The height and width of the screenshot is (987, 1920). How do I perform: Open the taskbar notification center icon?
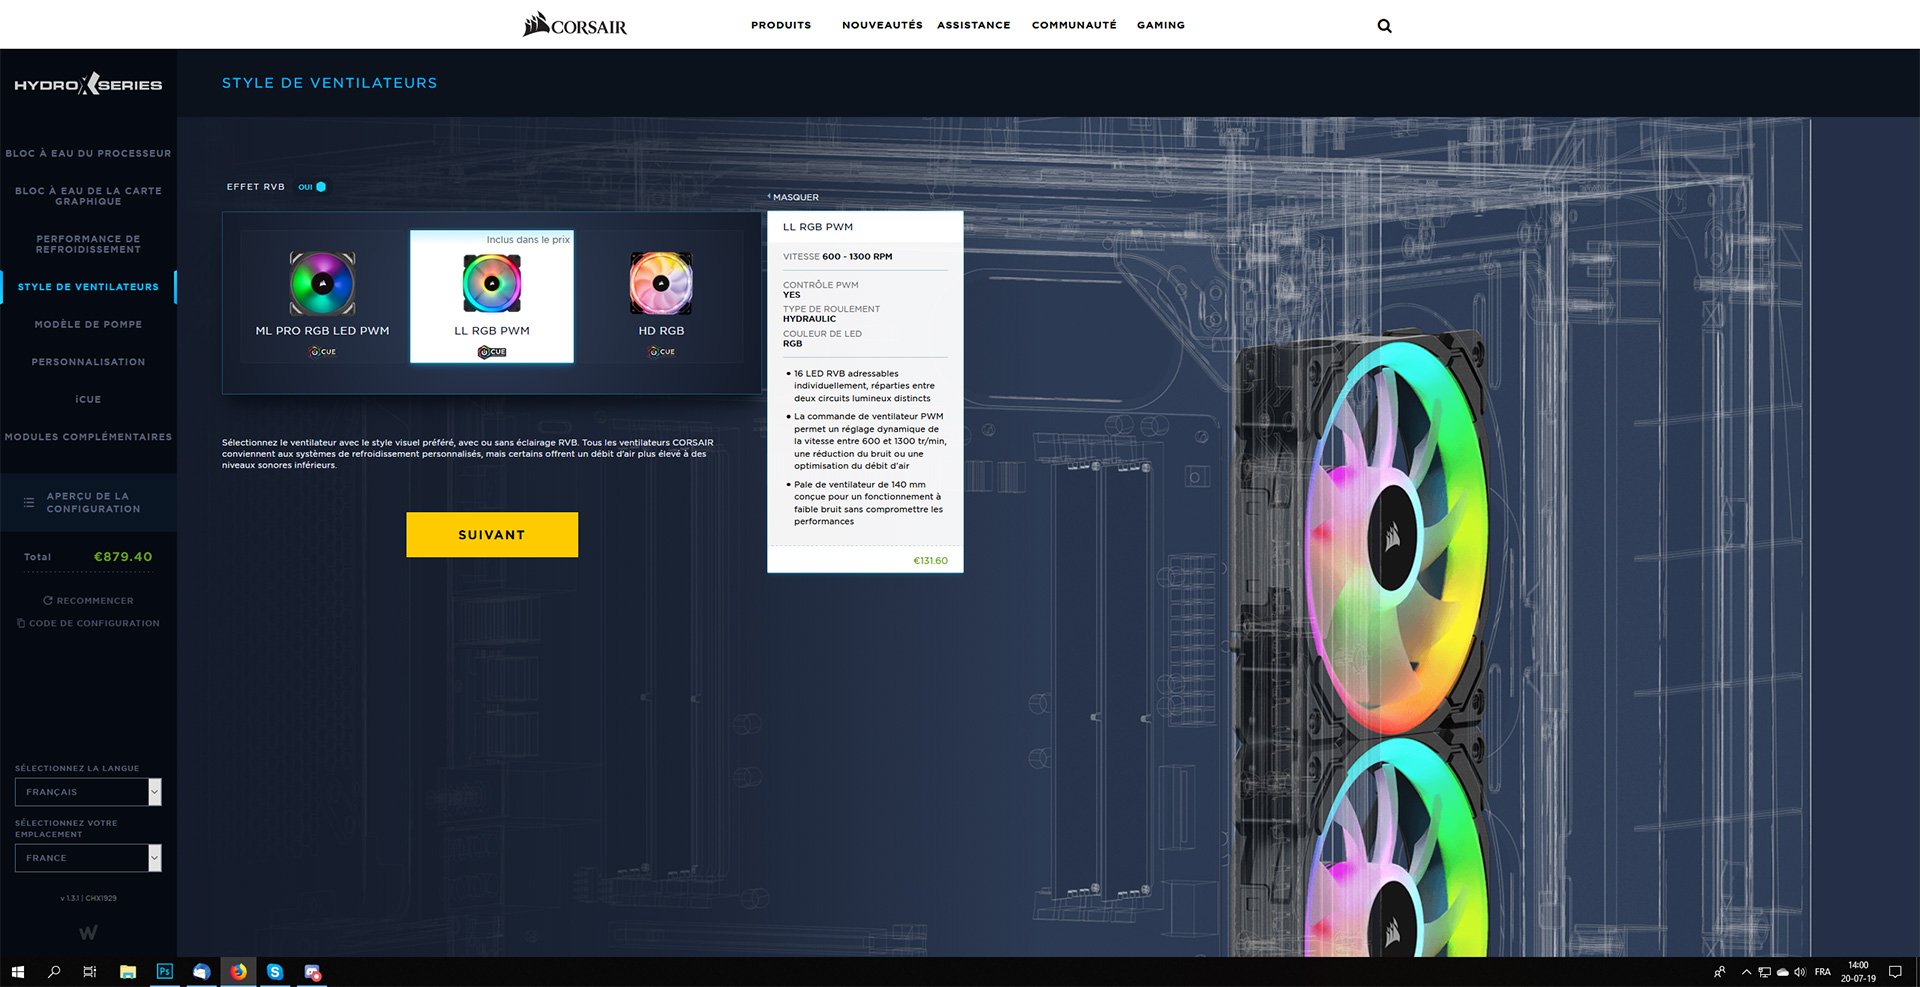[x=1894, y=972]
